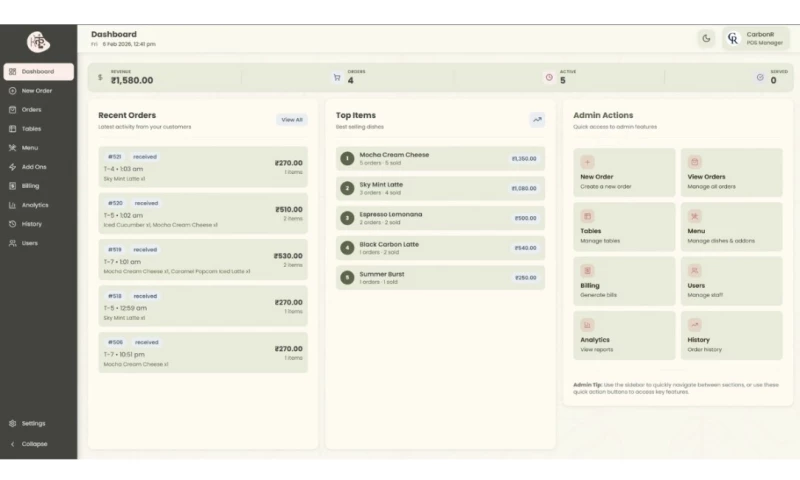Select Espresso Lemonana top item
The image size is (800, 480).
click(440, 218)
